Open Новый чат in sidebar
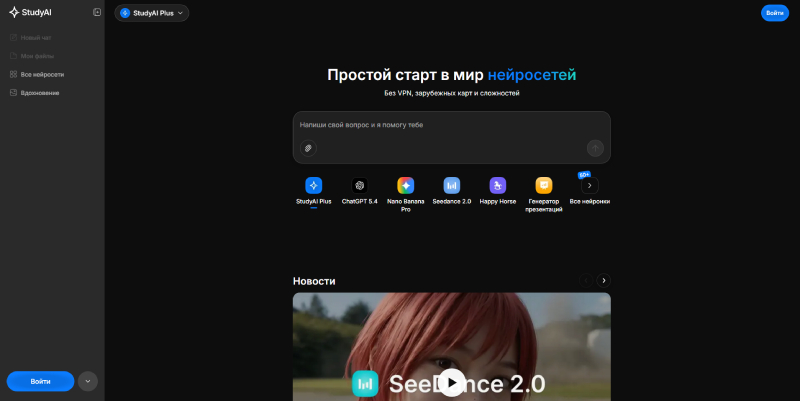The width and height of the screenshot is (800, 401). coord(31,38)
